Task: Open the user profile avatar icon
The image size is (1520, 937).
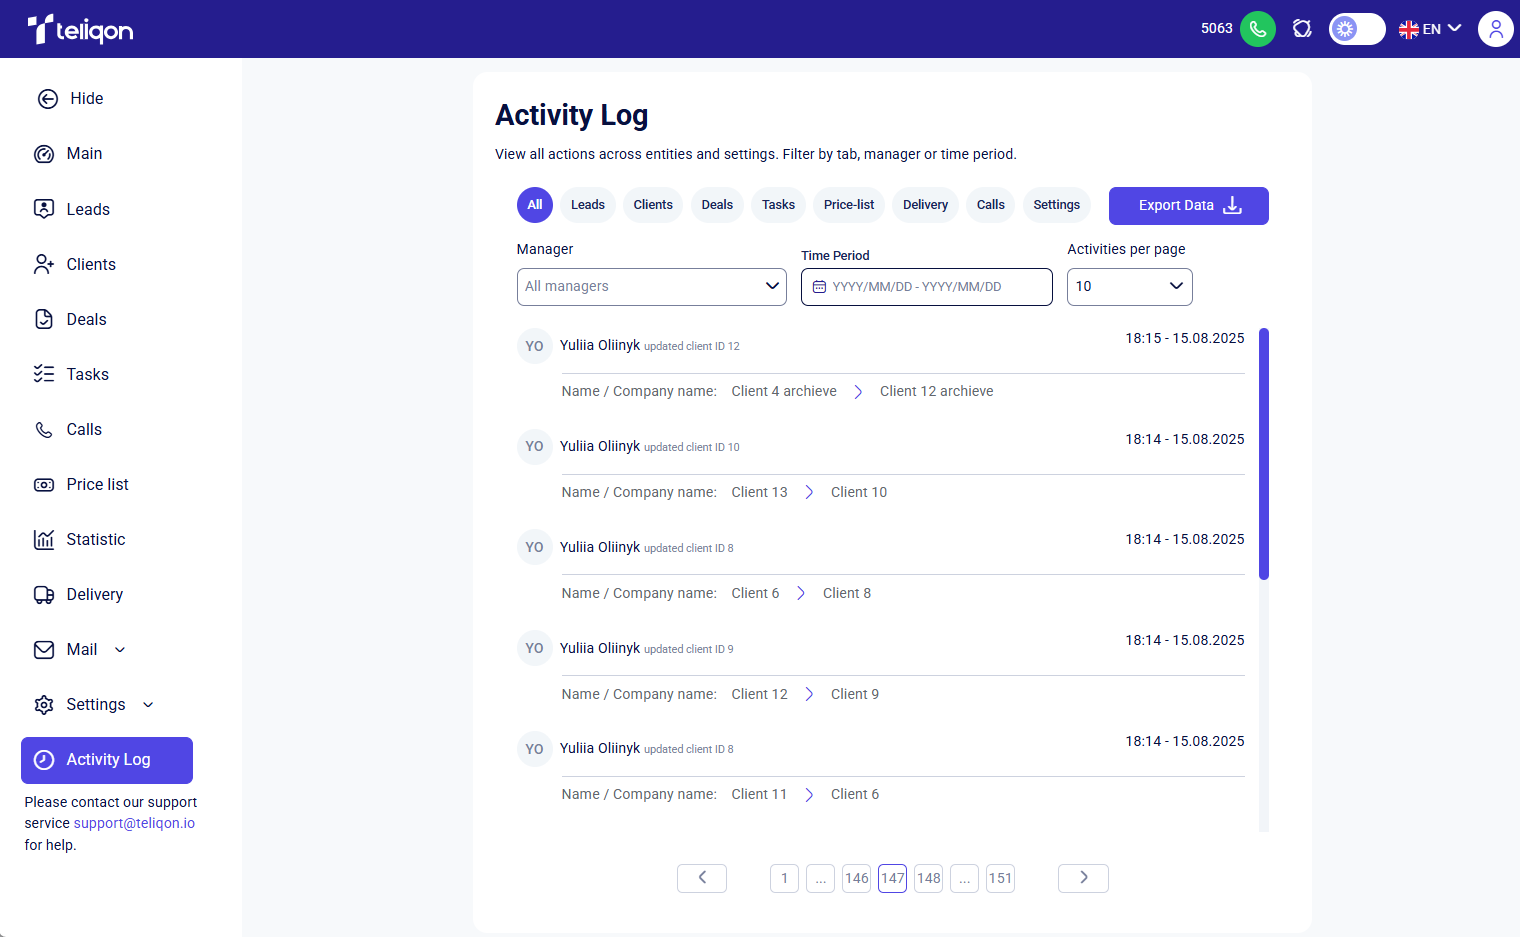Action: tap(1496, 29)
